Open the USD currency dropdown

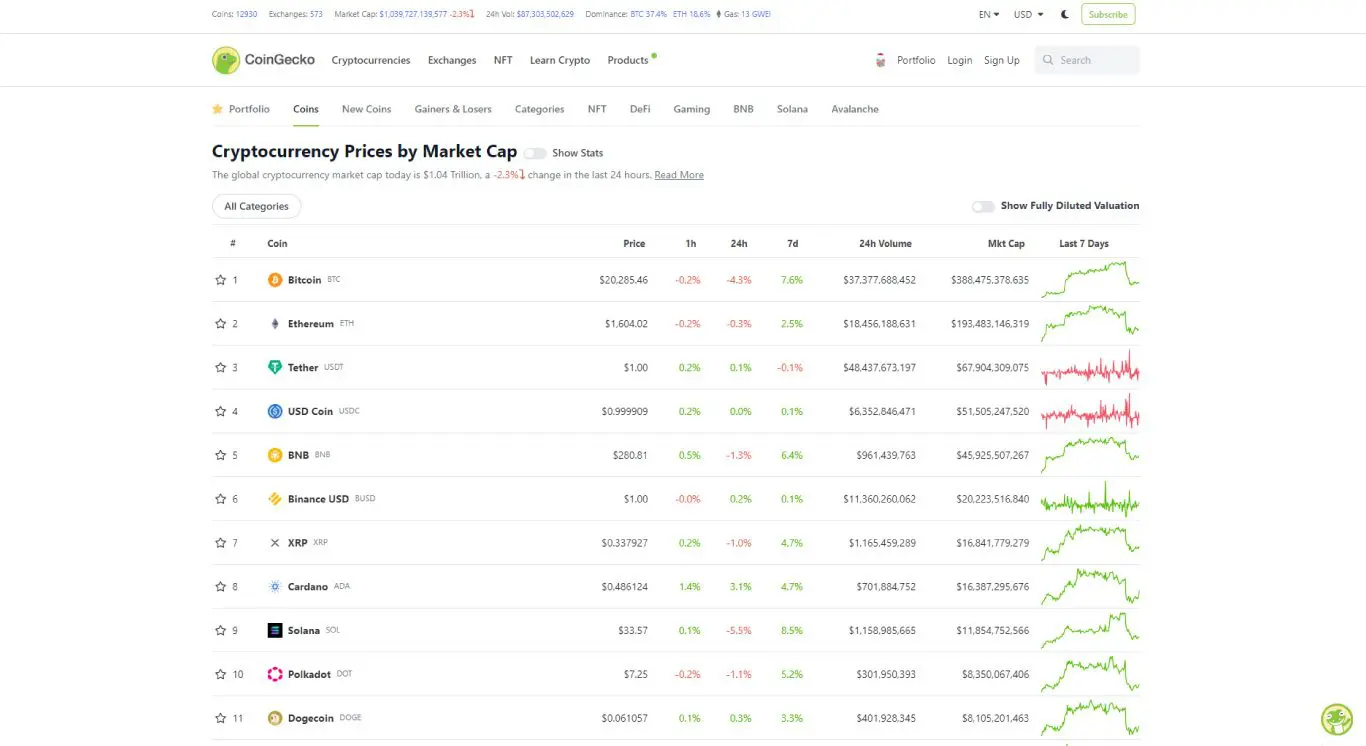click(1028, 15)
